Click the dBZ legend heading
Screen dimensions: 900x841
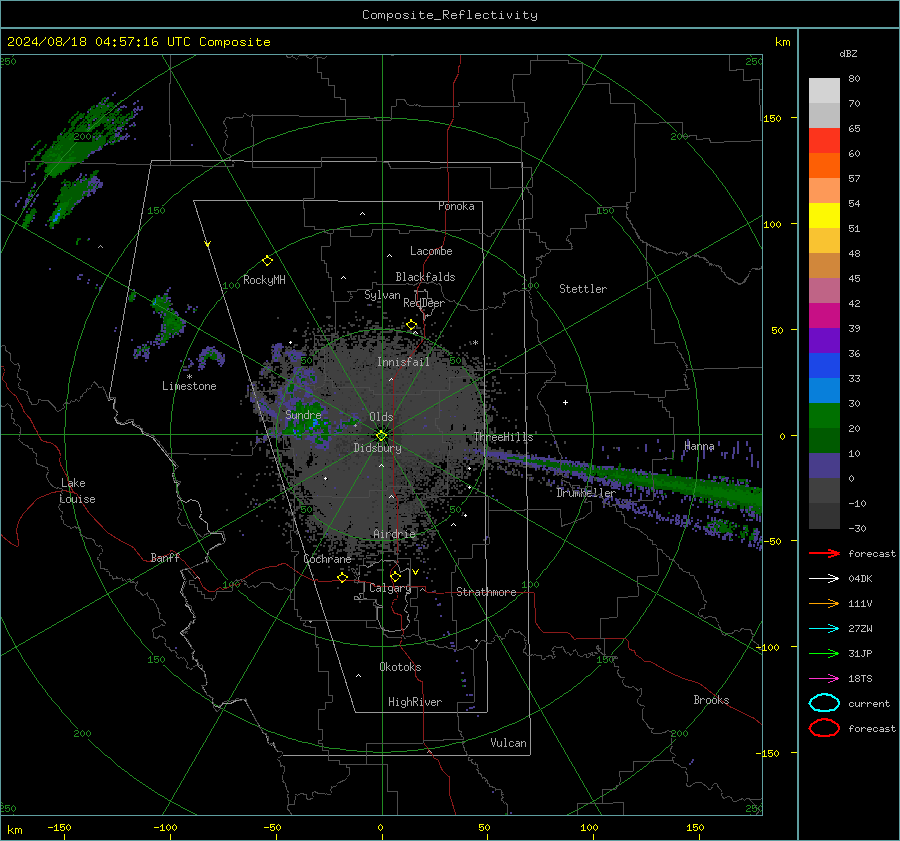point(848,53)
